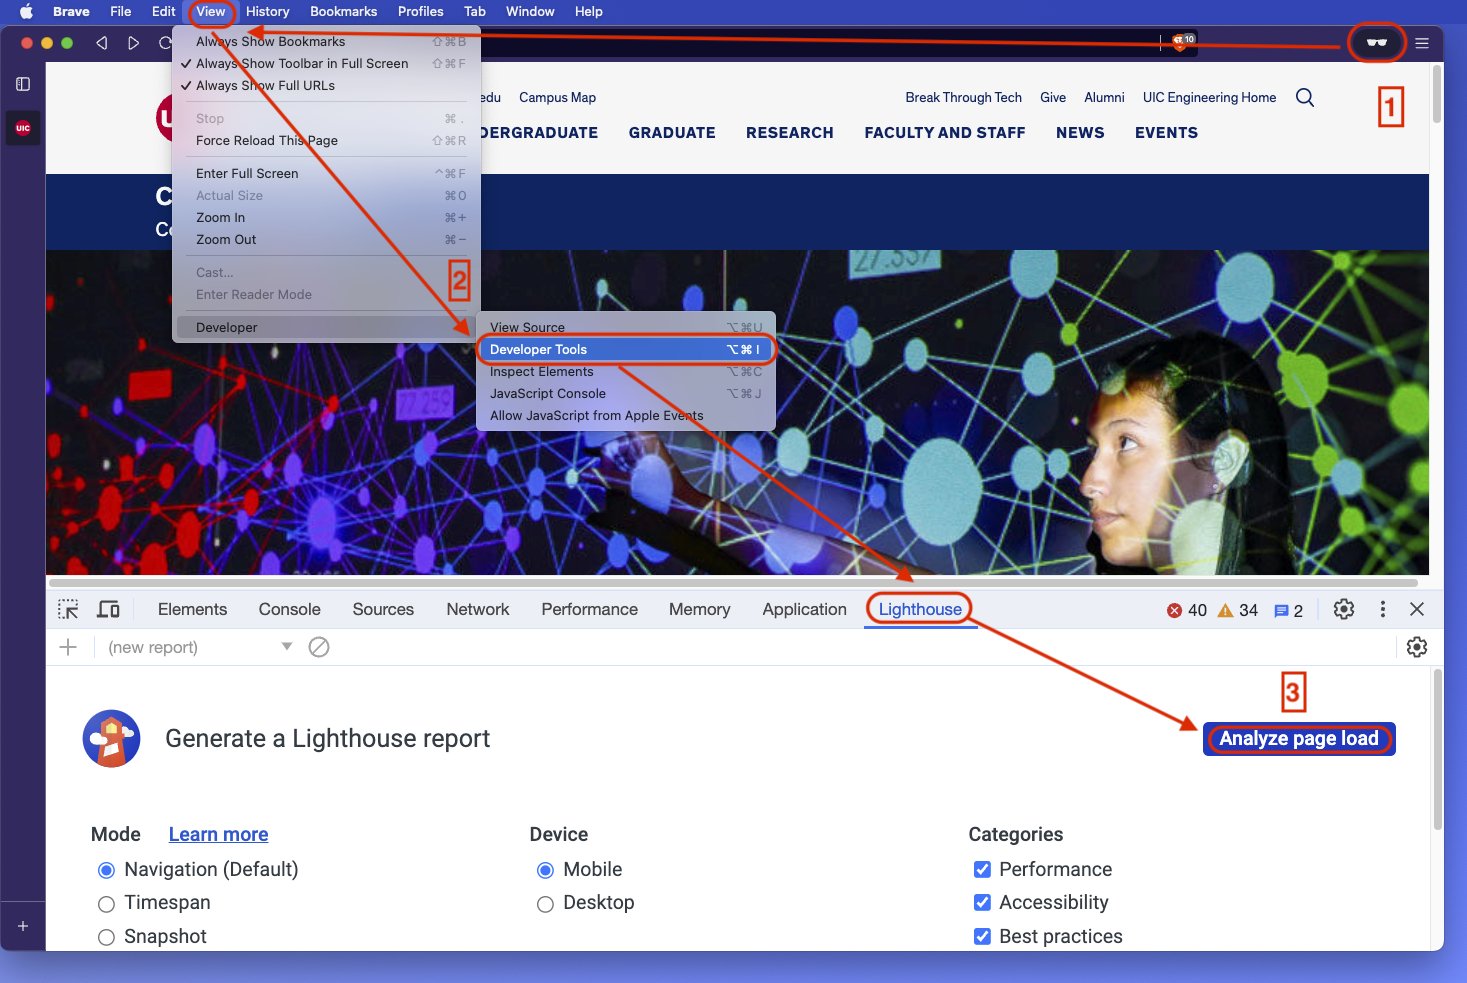Toggle Always Show Toolbar in Full Screen
Viewport: 1467px width, 983px height.
pos(326,63)
